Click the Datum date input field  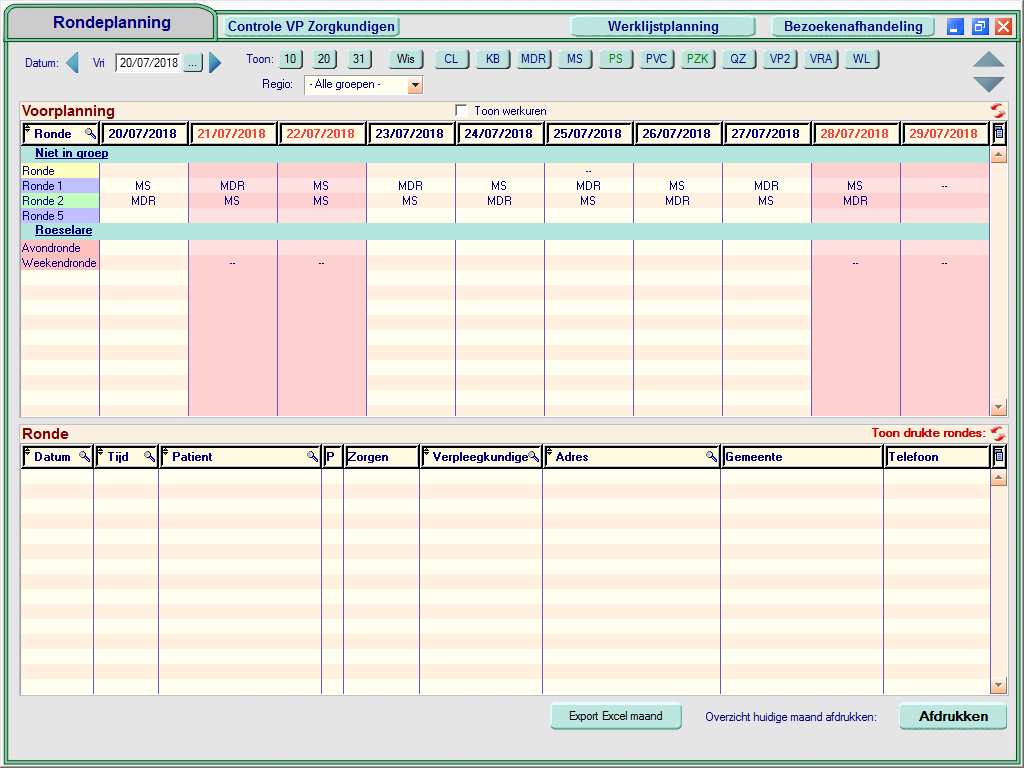click(x=148, y=63)
